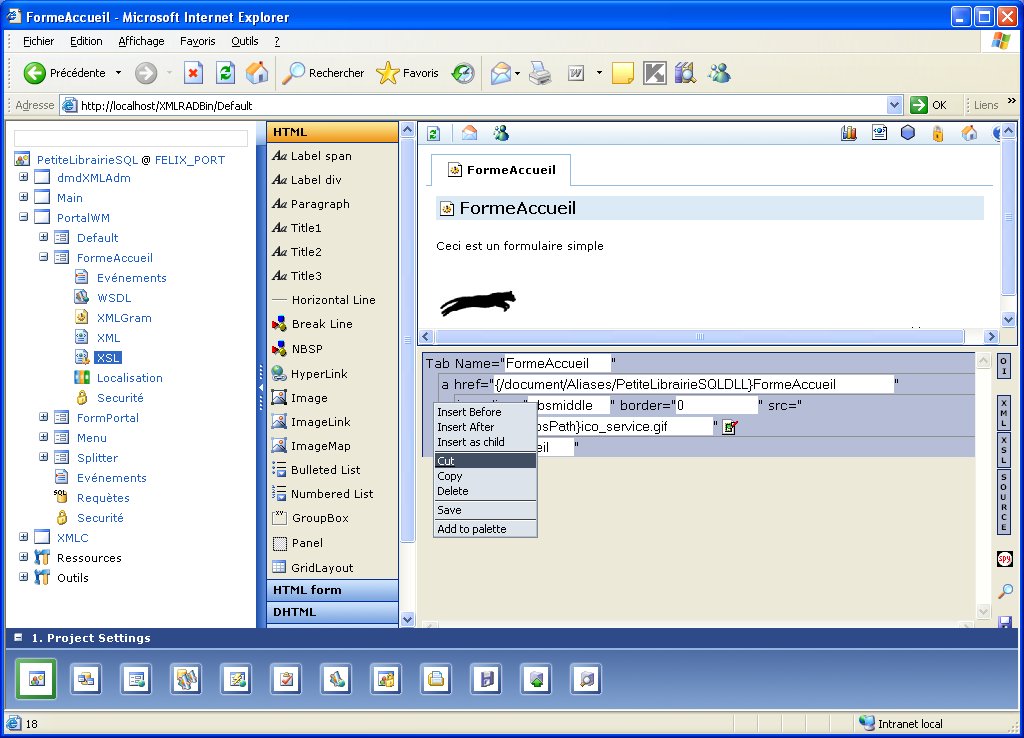Viewport: 1024px width, 738px height.
Task: Collapse the FormeAccueil tree node
Action: point(43,258)
